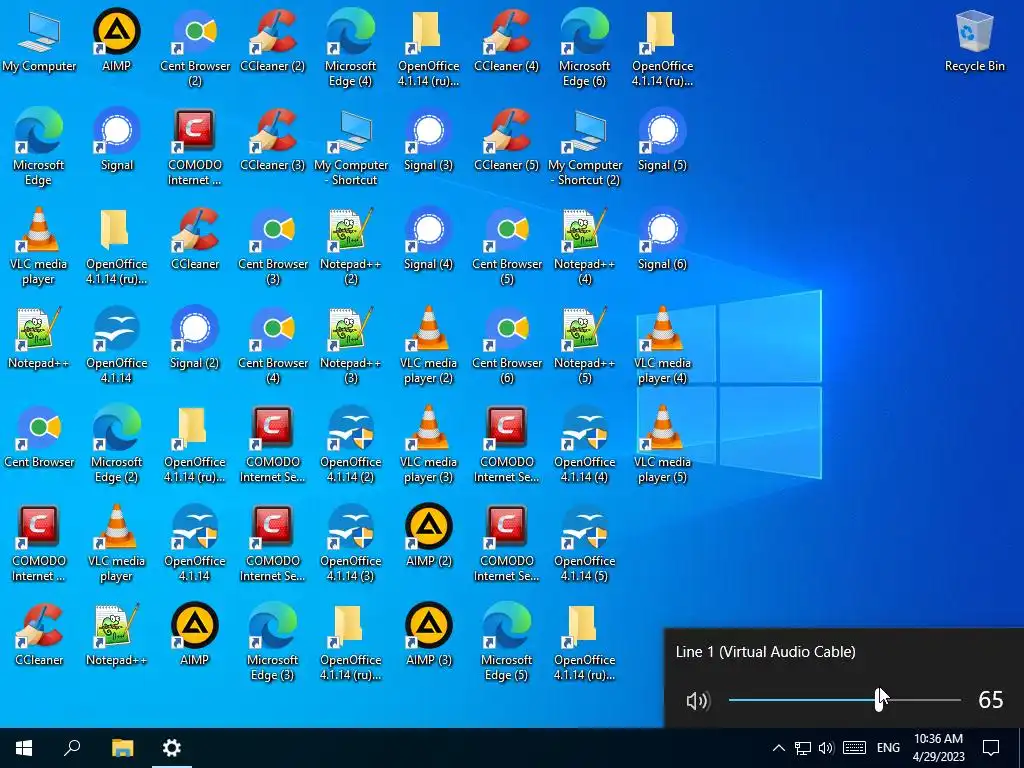The height and width of the screenshot is (768, 1024).
Task: Select the OpenOffice 4.1.14 (4) shortcut
Action: 584,444
